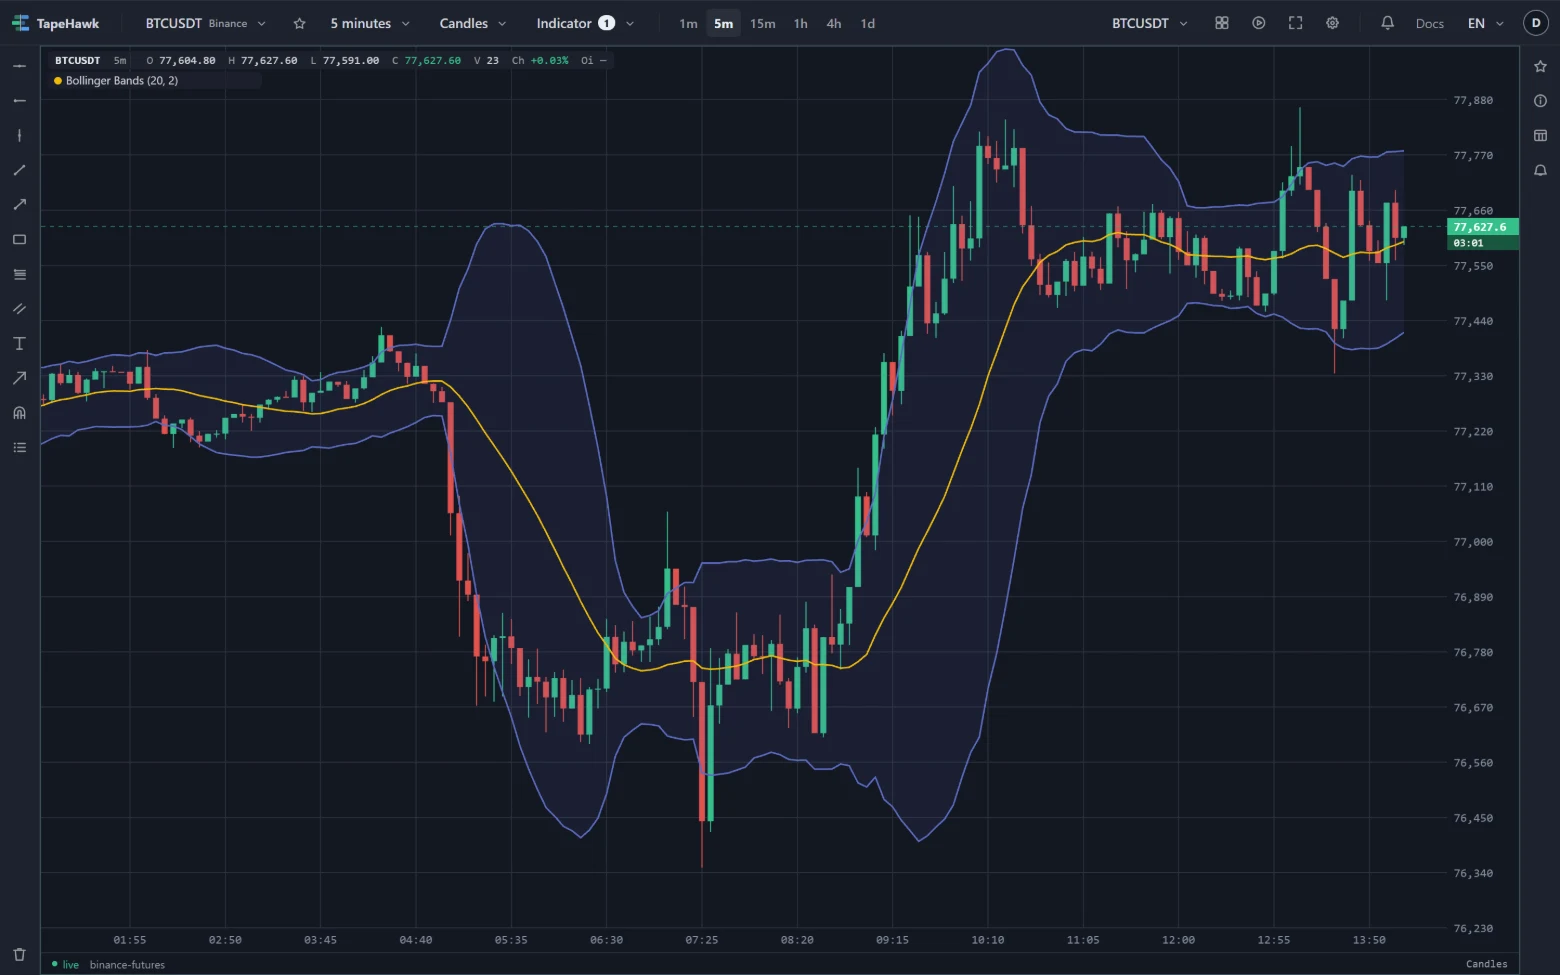Open the user profile avatar D
The width and height of the screenshot is (1560, 975).
click(1536, 23)
